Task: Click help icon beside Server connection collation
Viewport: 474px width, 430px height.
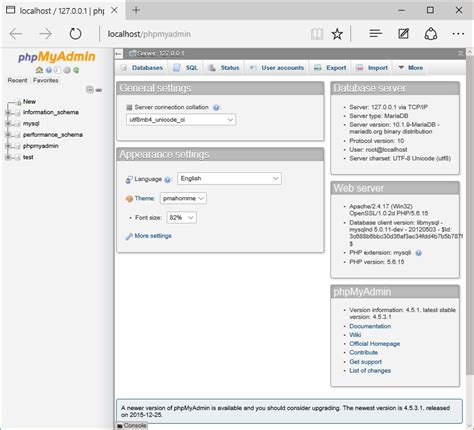Action: click(x=216, y=108)
